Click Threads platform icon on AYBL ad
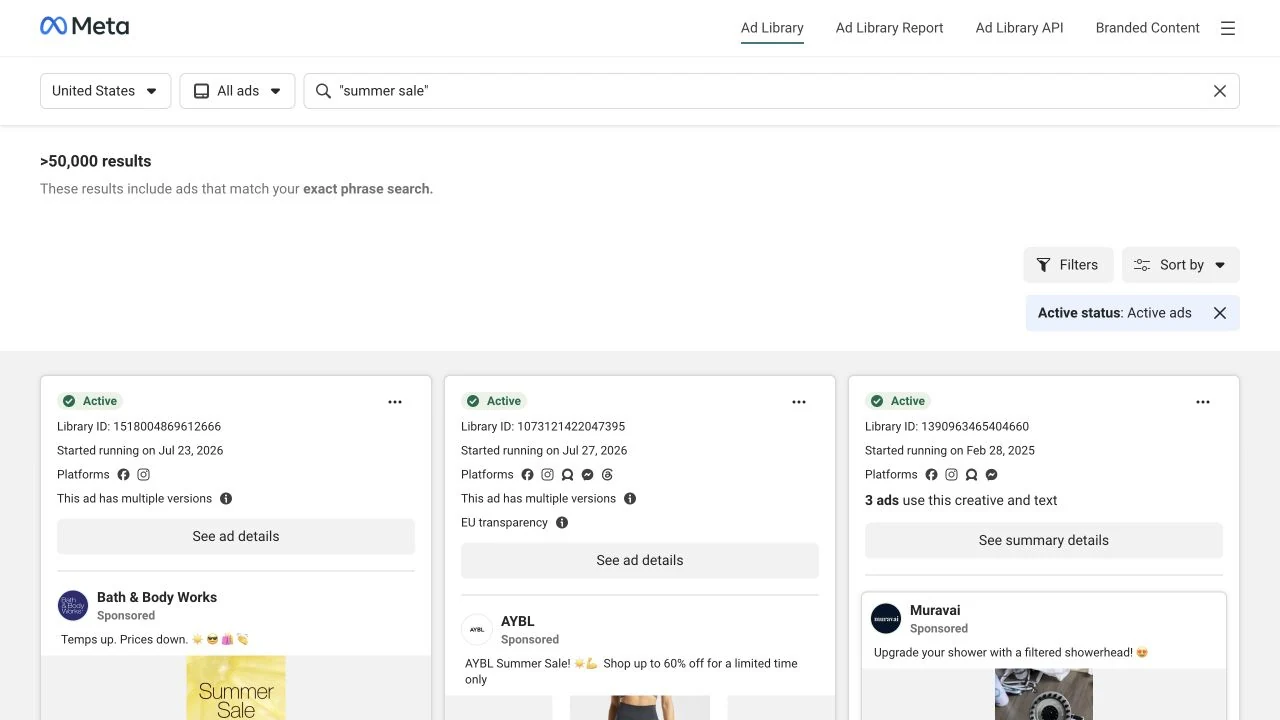The image size is (1280, 720). coord(607,475)
